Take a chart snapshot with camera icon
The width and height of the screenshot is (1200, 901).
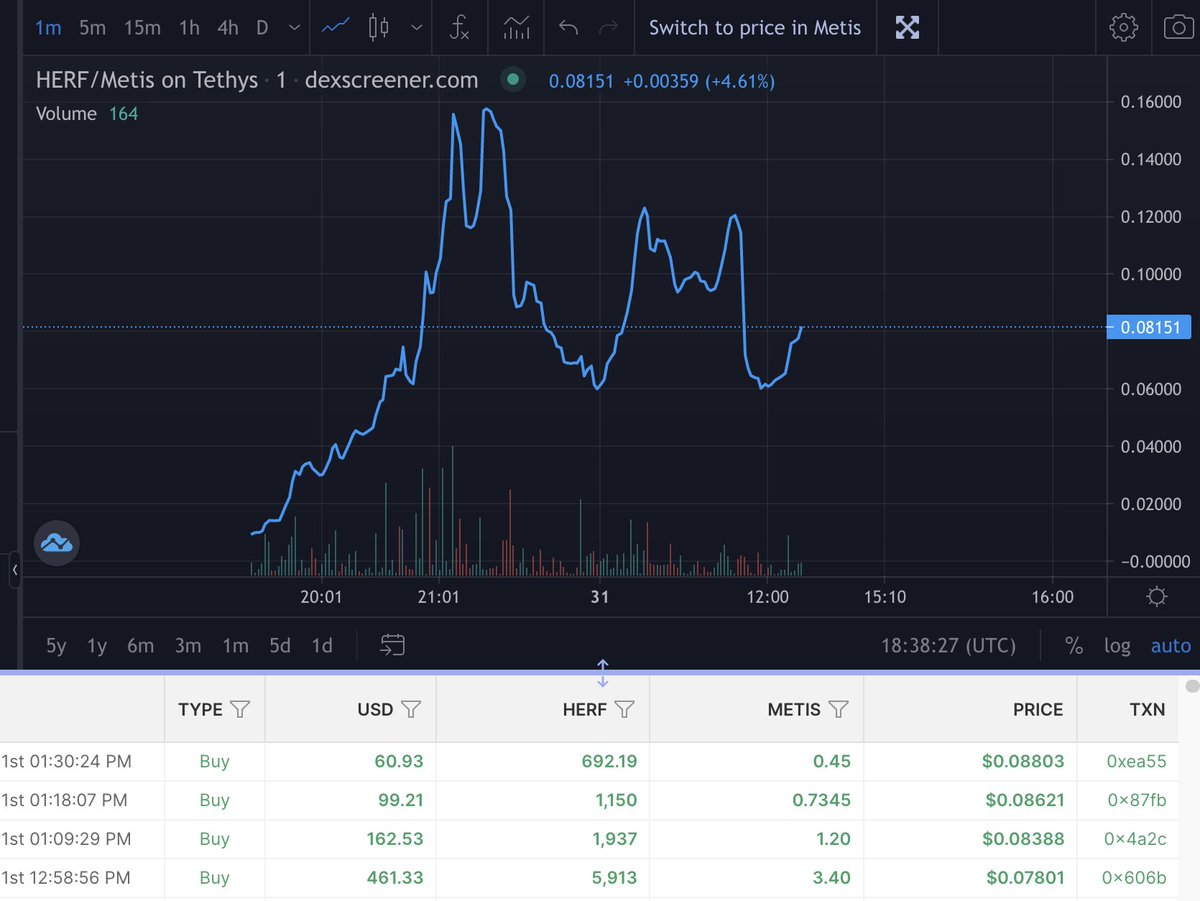[1180, 27]
